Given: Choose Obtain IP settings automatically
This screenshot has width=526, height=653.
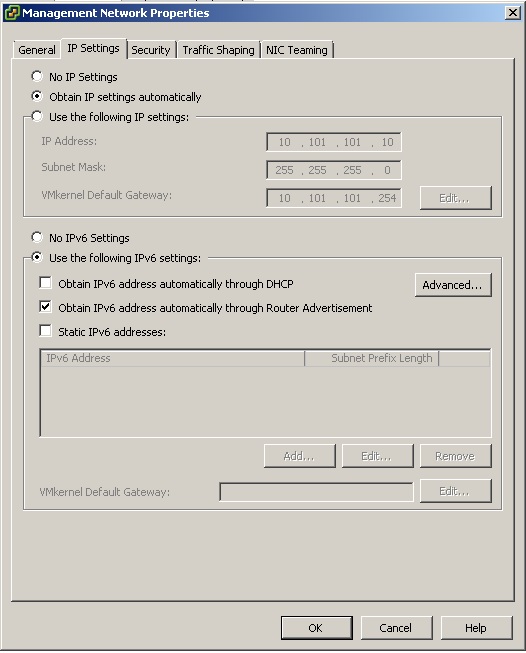Looking at the screenshot, I should (37, 96).
